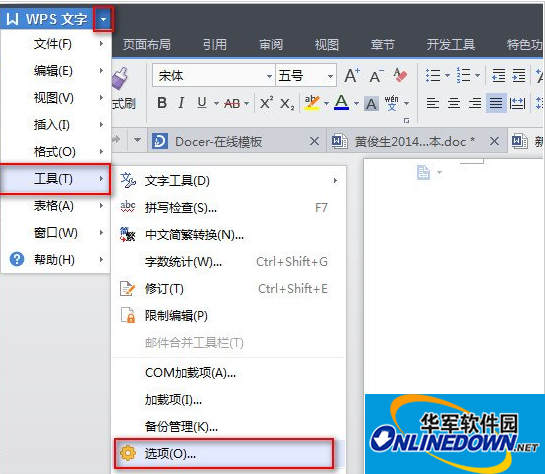Viewport: 545px width, 474px height.
Task: Click the clear formatting eraser icon
Action: tap(400, 75)
